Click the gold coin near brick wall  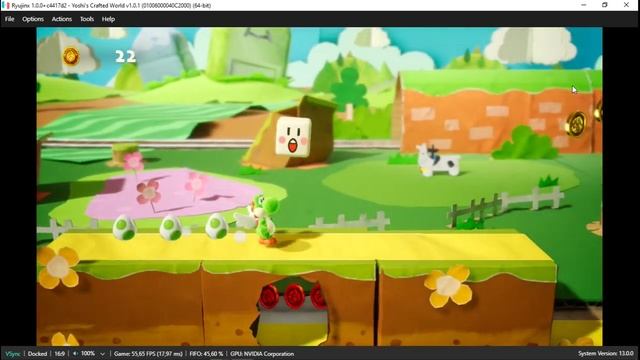click(x=576, y=123)
